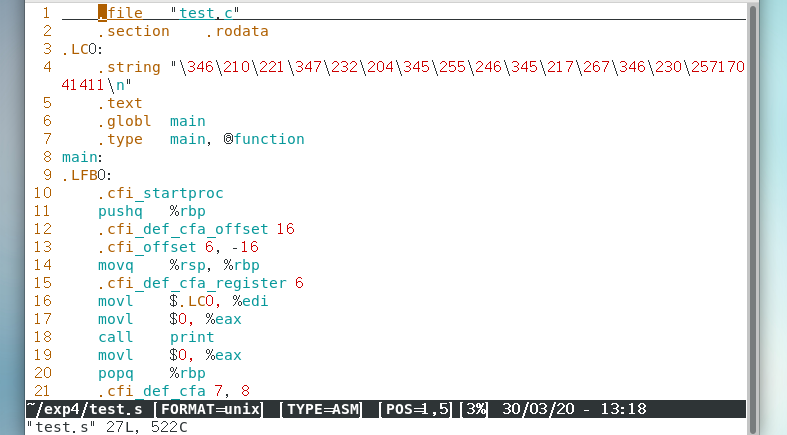Click the .cfi_startproc directive
The height and width of the screenshot is (435, 787).
[160, 193]
